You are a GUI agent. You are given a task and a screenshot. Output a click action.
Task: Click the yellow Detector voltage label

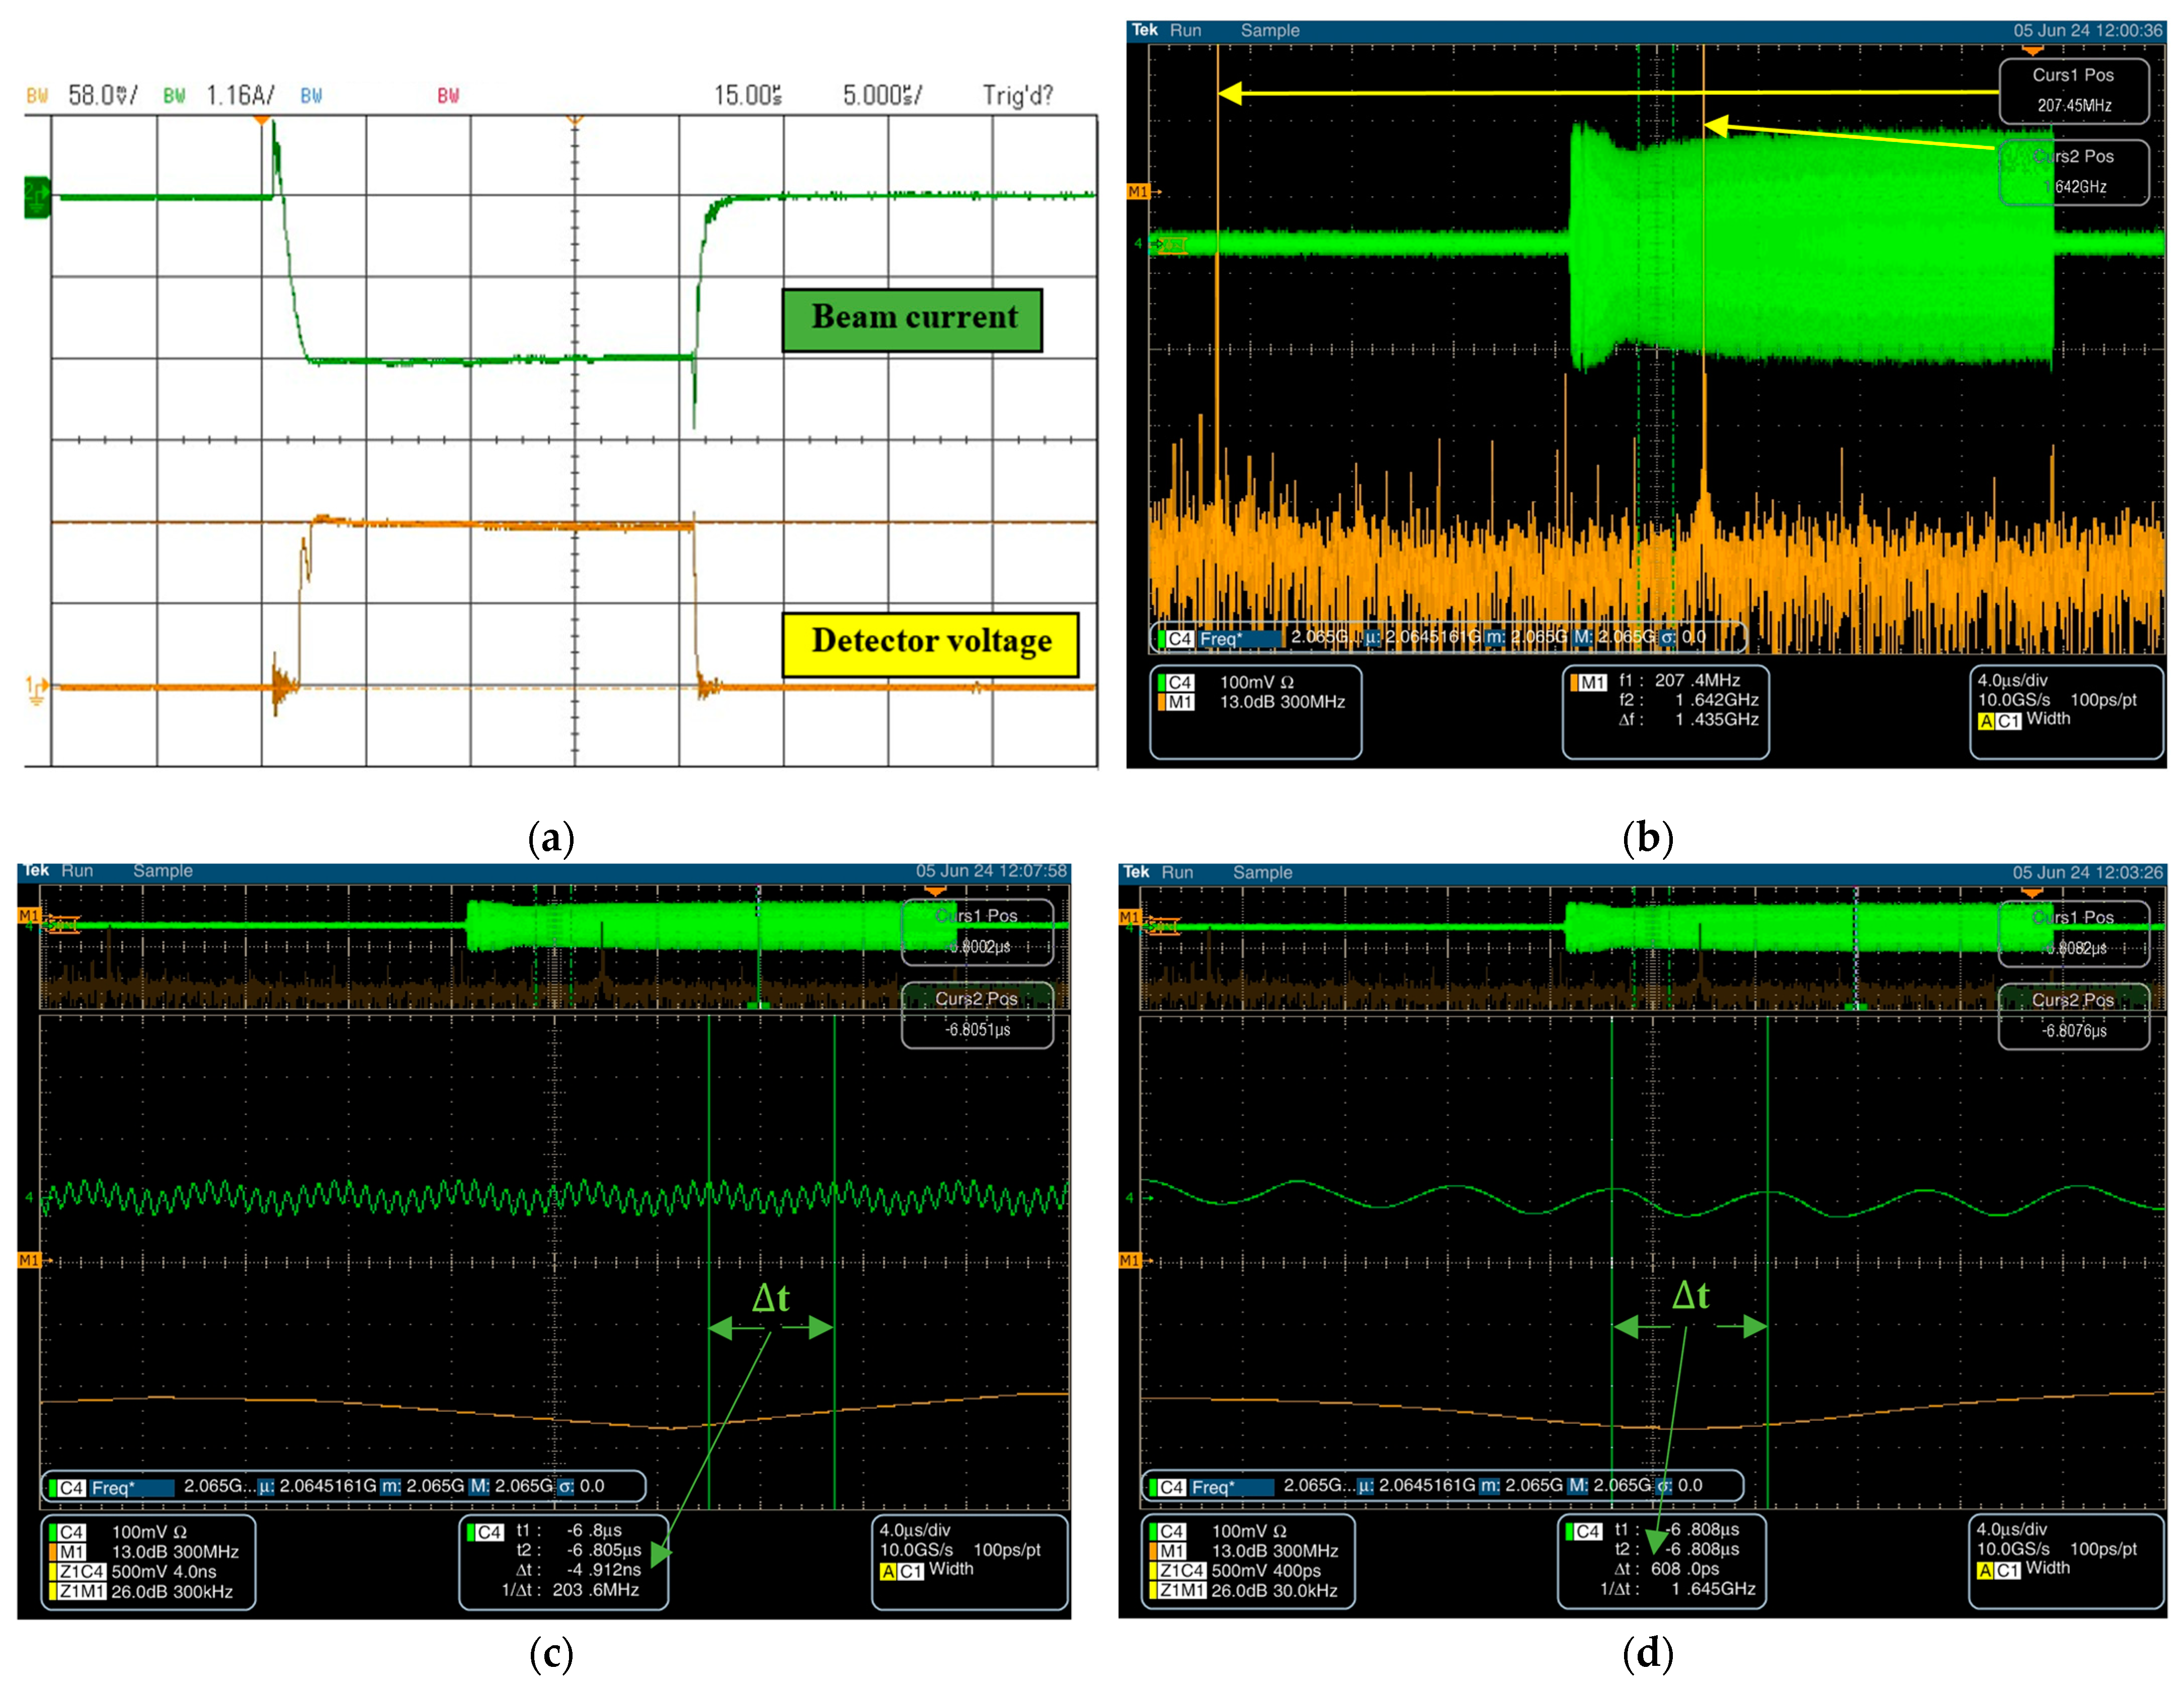930,643
